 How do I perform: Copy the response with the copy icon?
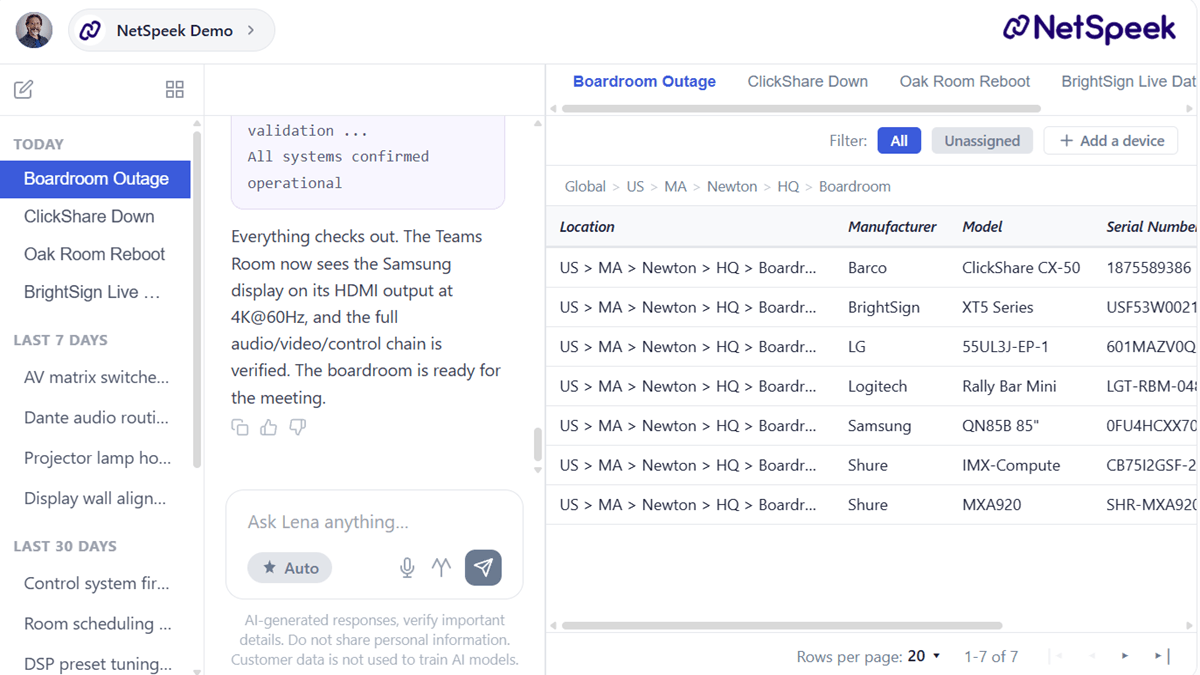click(x=240, y=427)
